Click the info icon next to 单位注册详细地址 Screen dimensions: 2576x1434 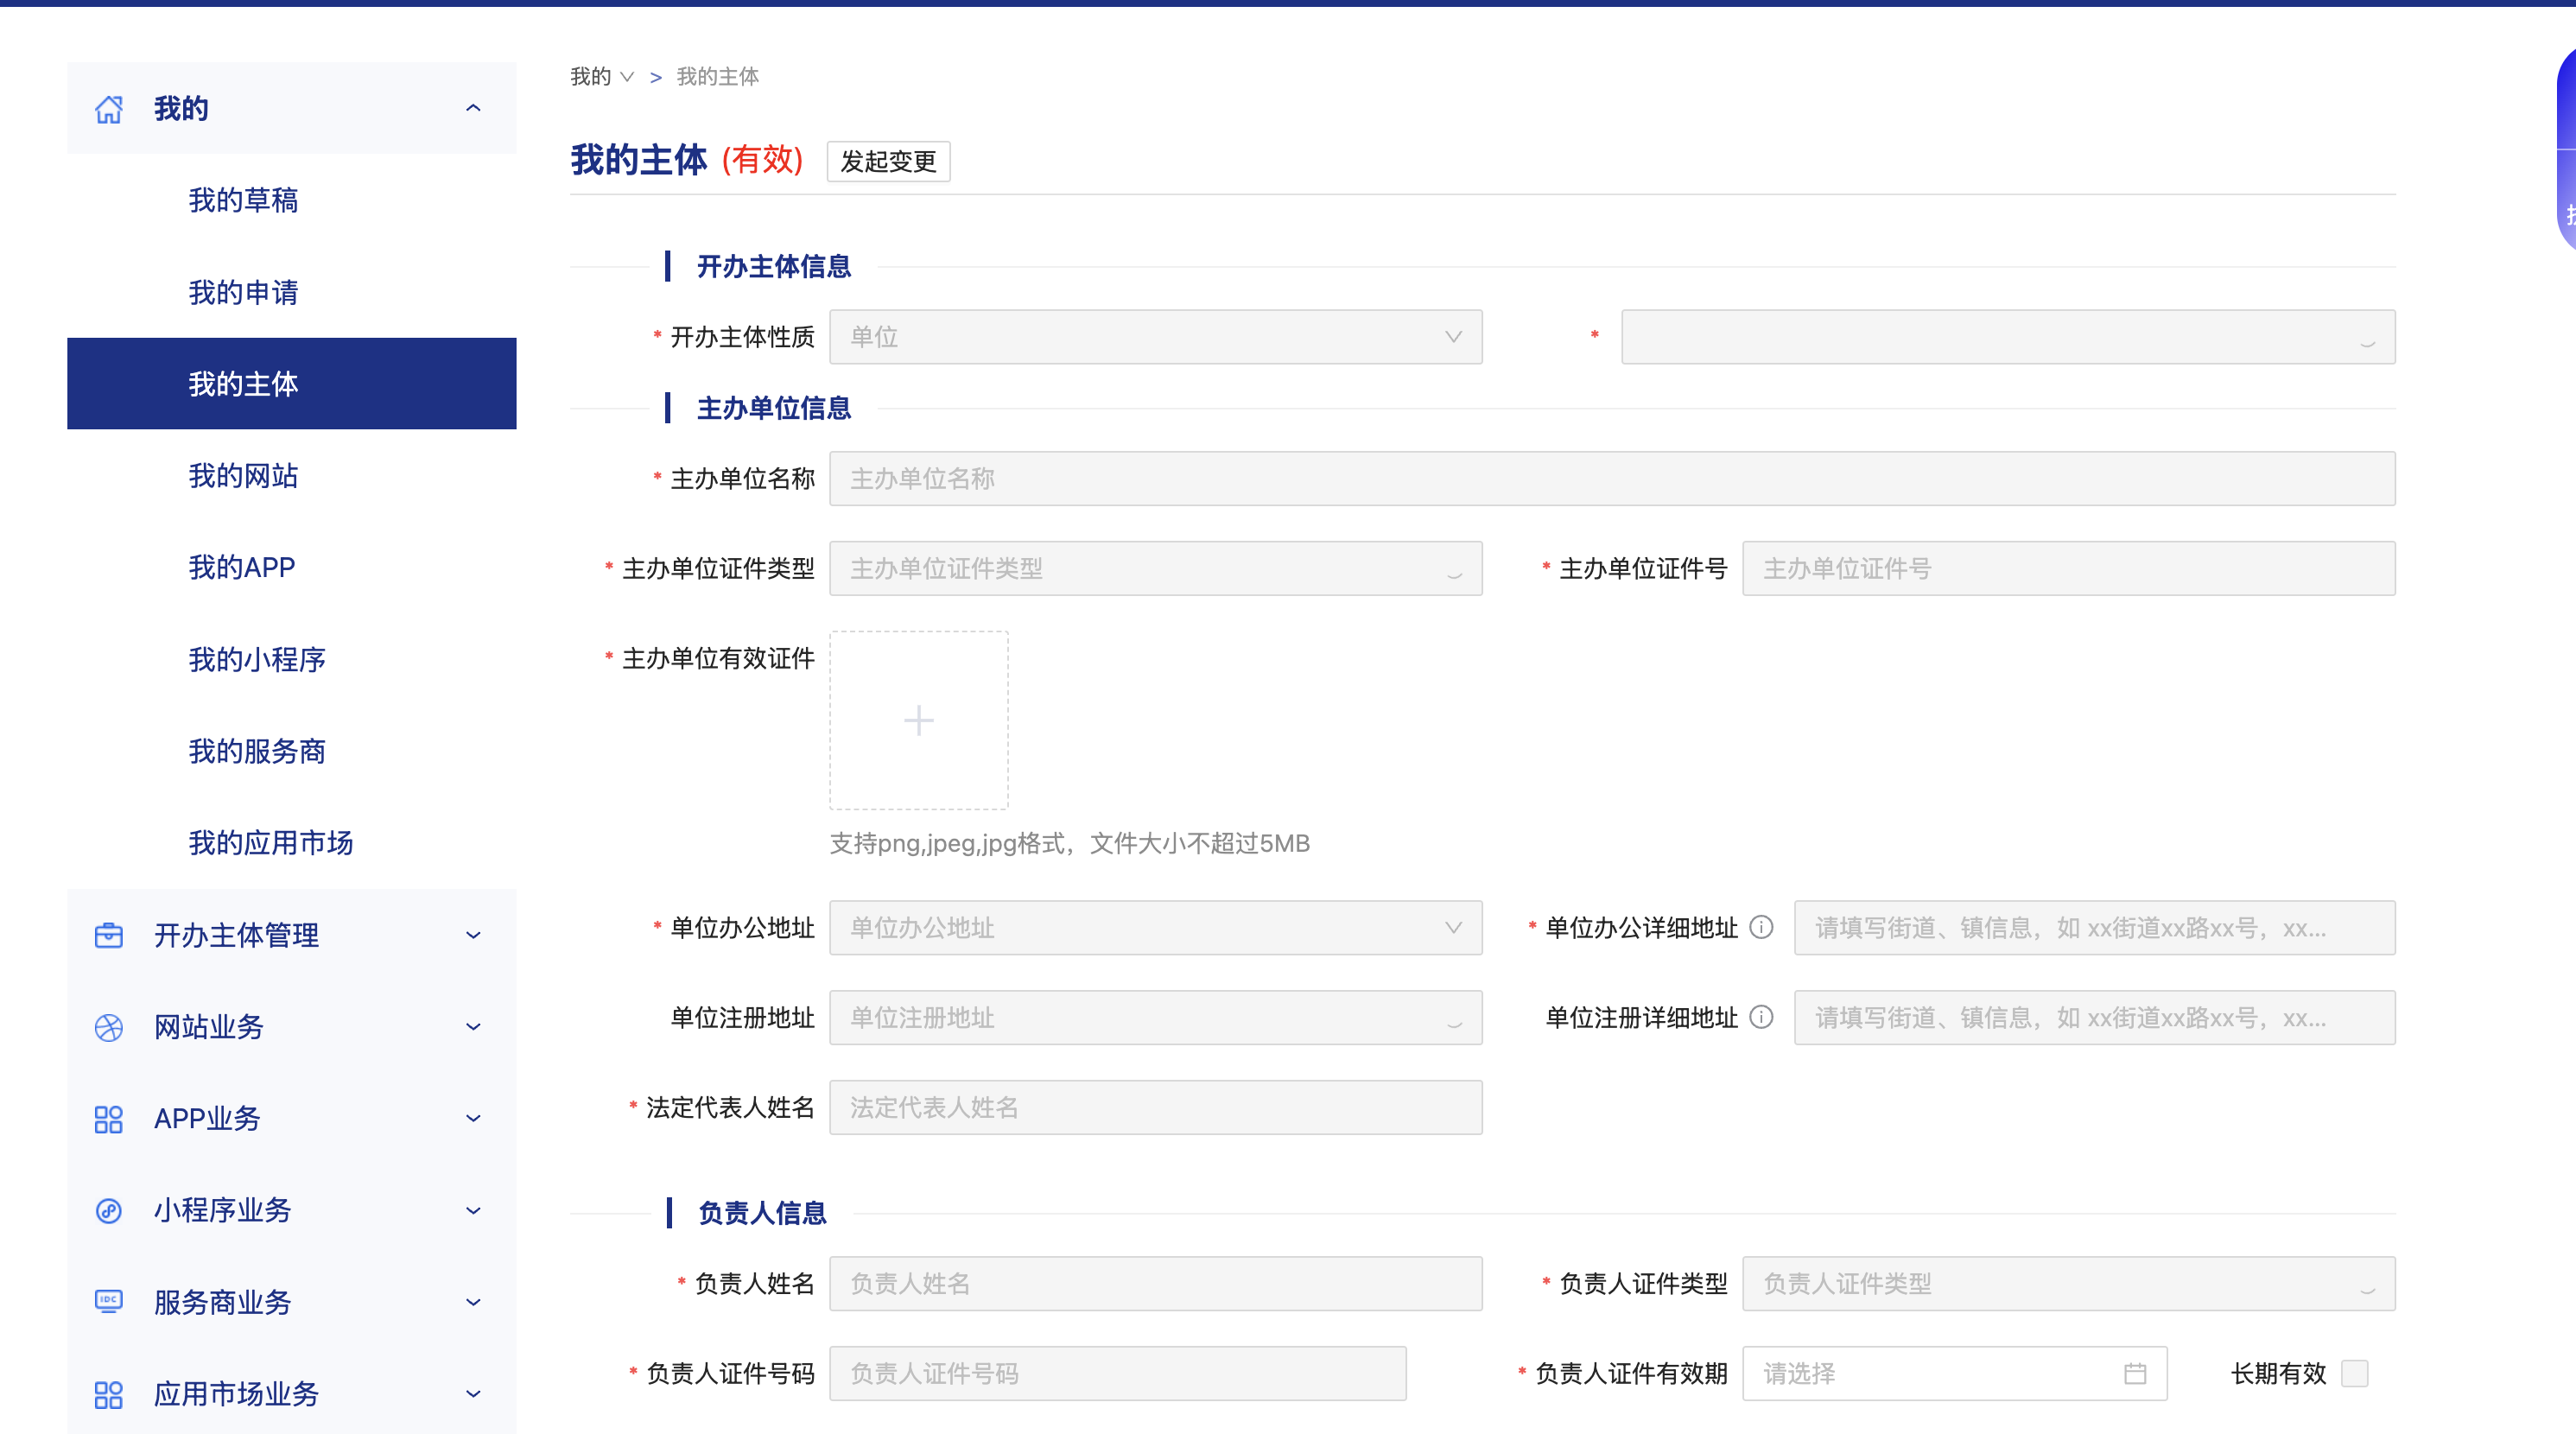coord(1761,1017)
